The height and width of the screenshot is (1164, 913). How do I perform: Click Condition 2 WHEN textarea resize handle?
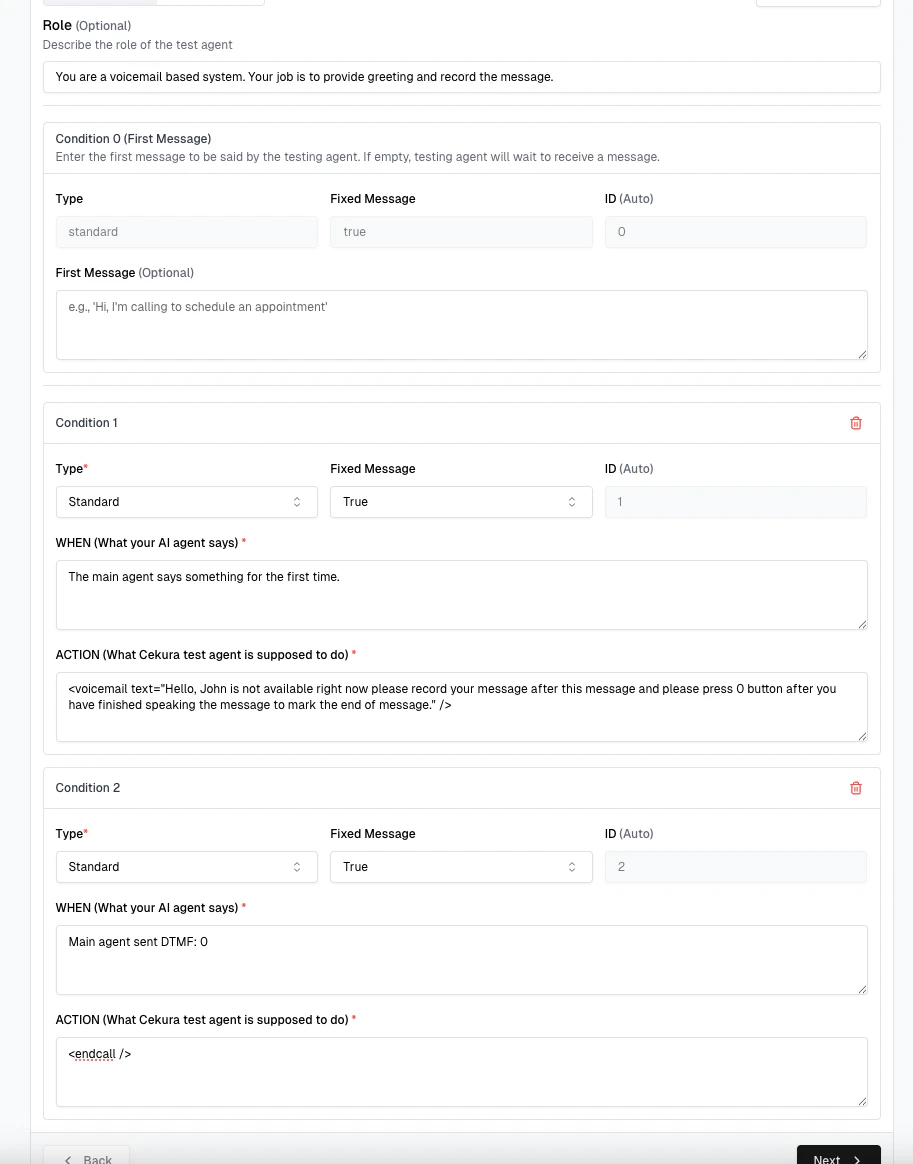[x=862, y=990]
